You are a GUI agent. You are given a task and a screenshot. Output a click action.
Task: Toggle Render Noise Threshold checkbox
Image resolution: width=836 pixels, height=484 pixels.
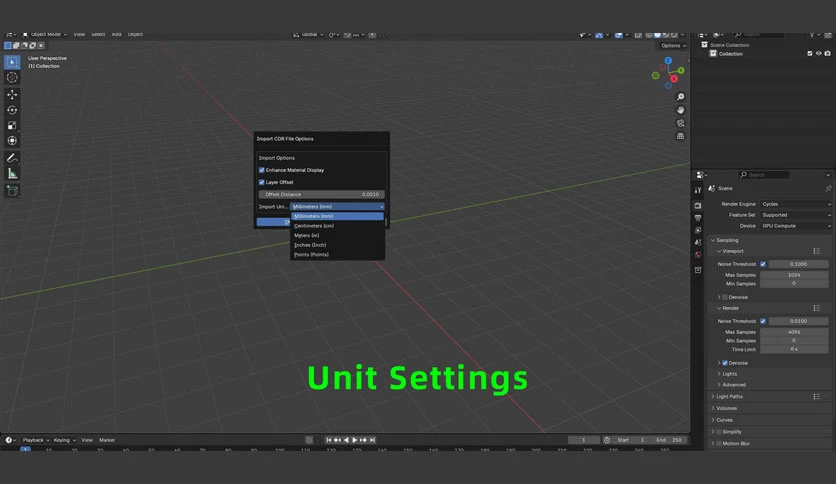click(763, 321)
